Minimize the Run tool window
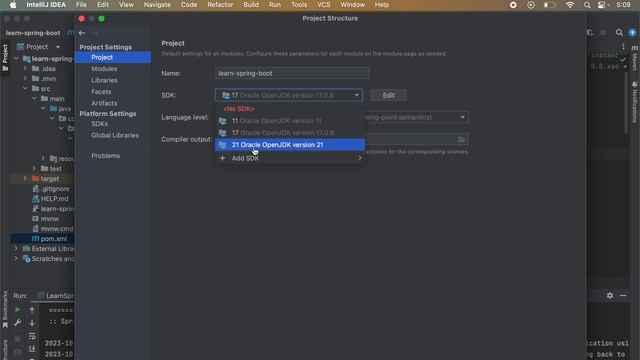Screen dimensions: 640x360 coord(623,295)
